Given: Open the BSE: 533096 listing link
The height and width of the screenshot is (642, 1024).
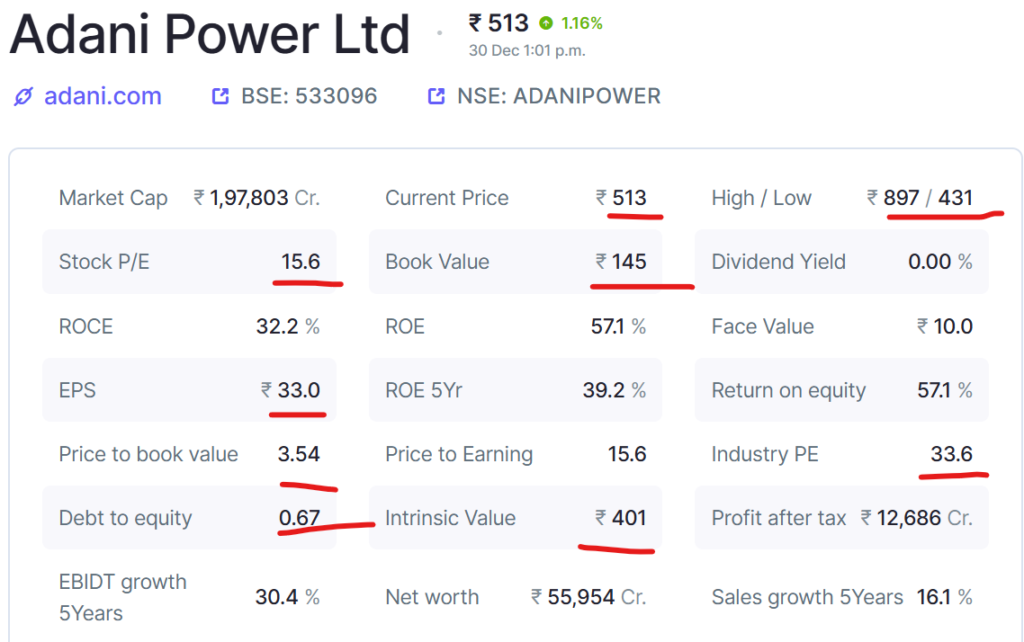Looking at the screenshot, I should pos(309,95).
